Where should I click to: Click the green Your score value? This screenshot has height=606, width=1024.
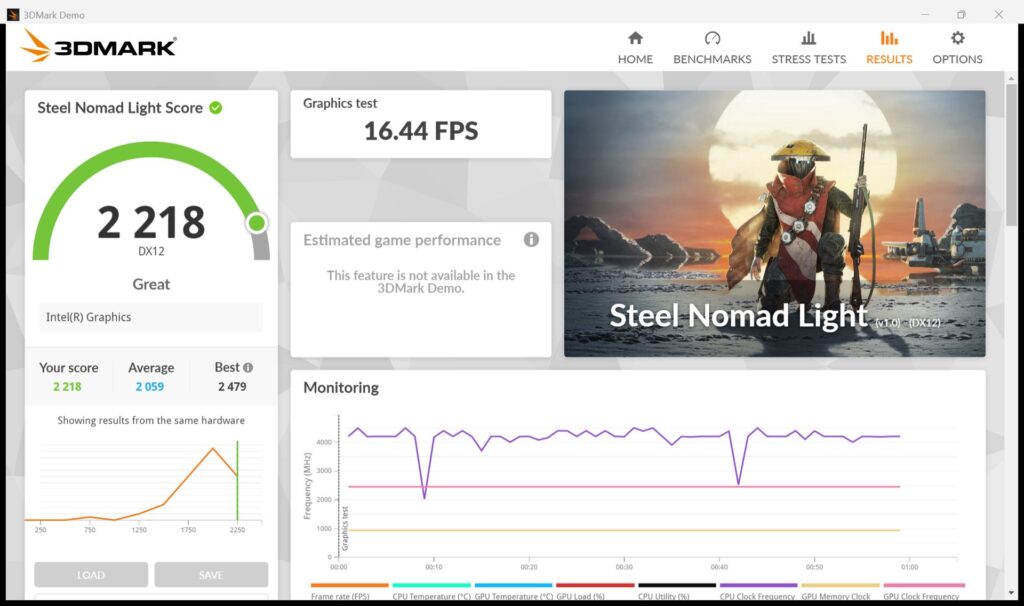(x=67, y=387)
